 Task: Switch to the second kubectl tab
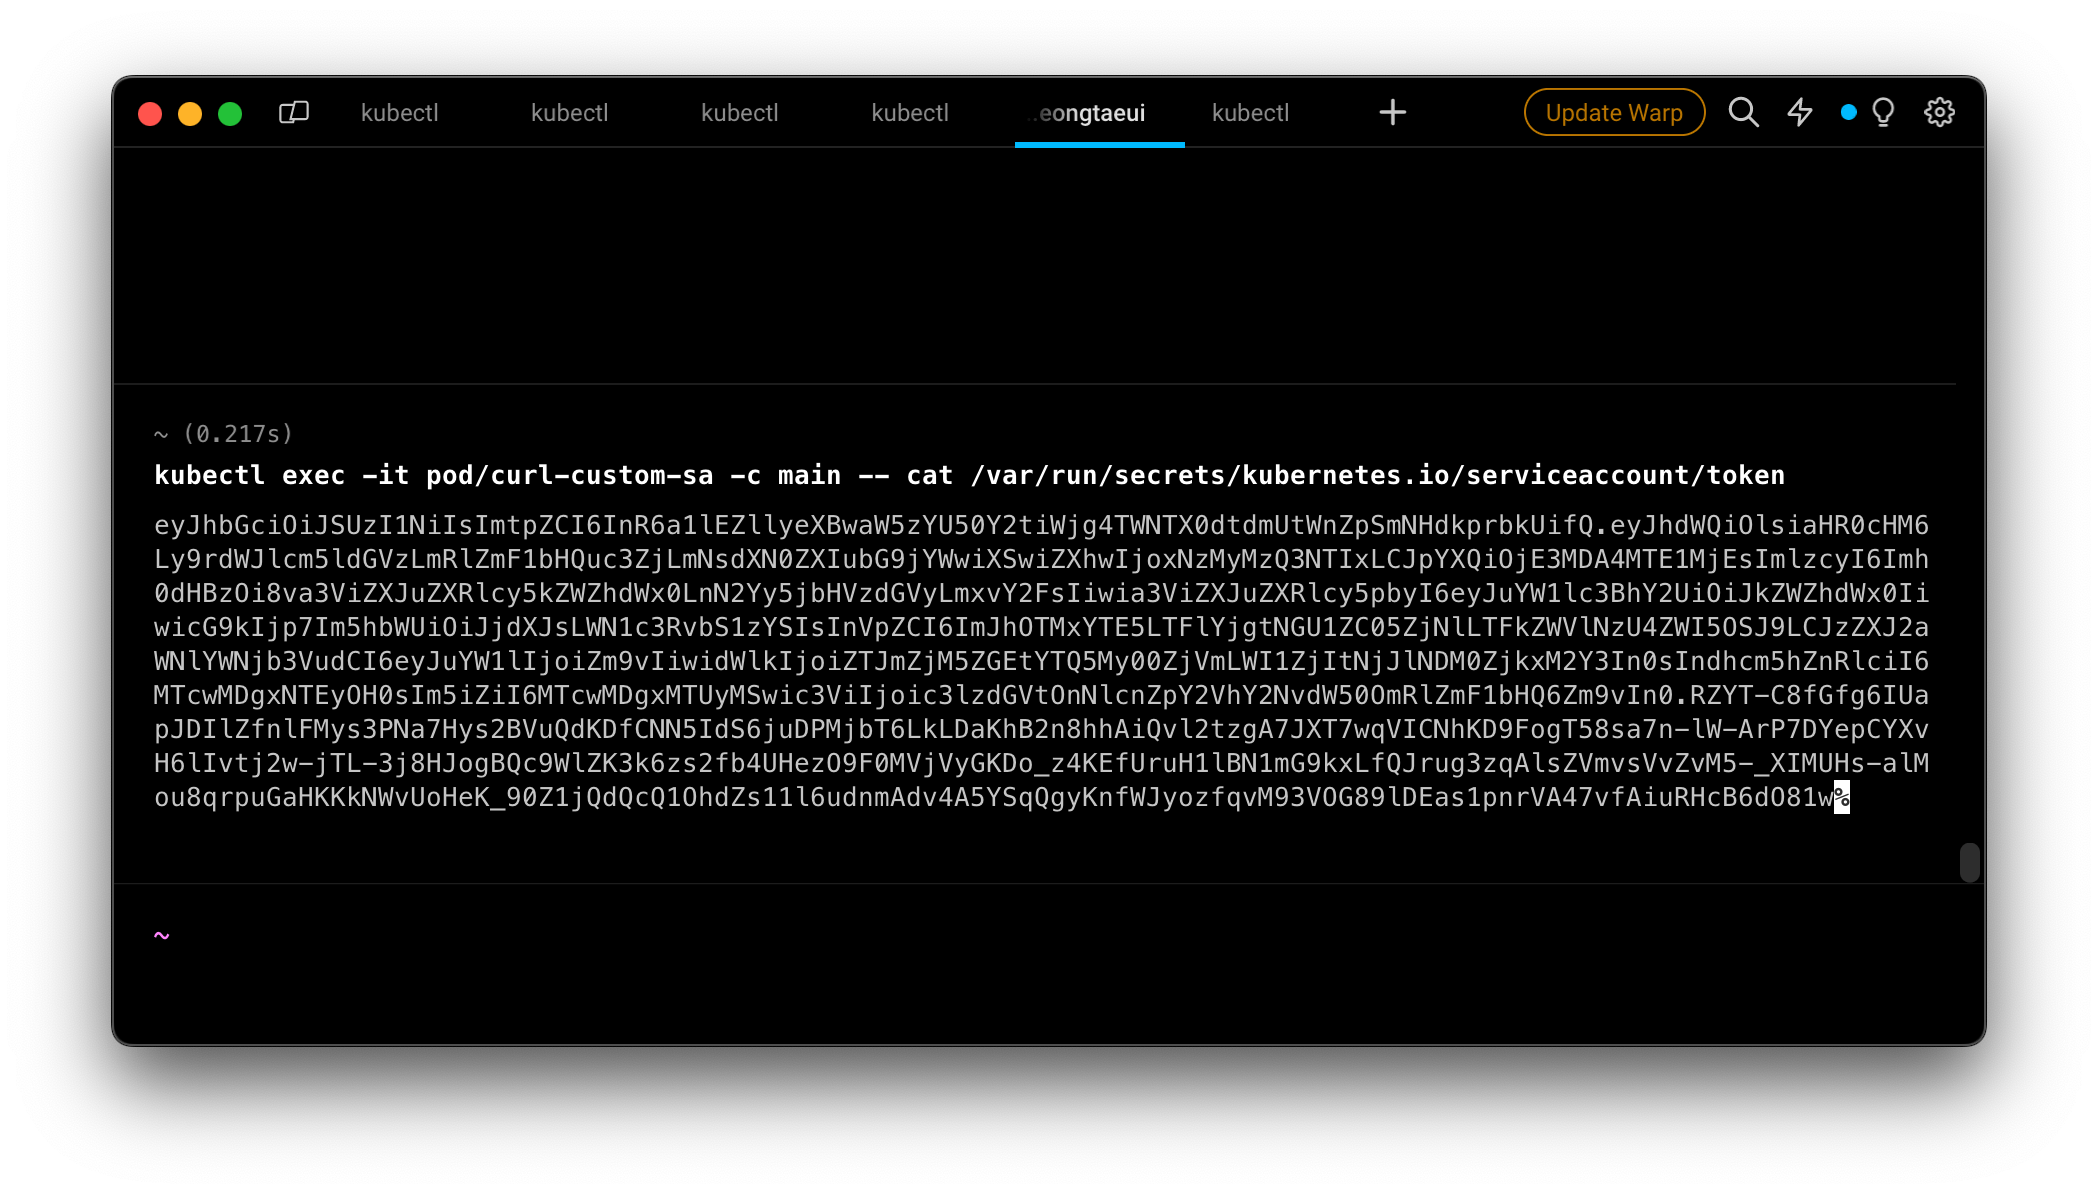click(x=569, y=113)
